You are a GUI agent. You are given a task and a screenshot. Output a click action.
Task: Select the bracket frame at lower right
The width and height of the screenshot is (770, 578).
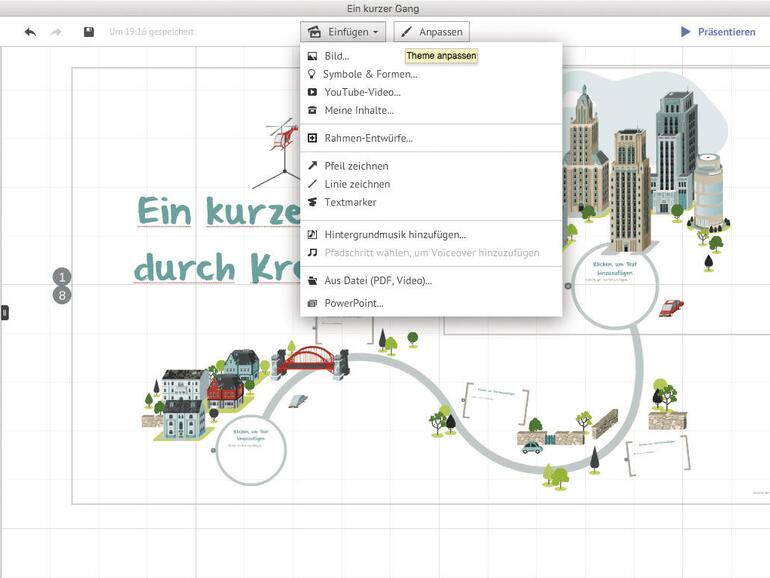click(x=658, y=456)
